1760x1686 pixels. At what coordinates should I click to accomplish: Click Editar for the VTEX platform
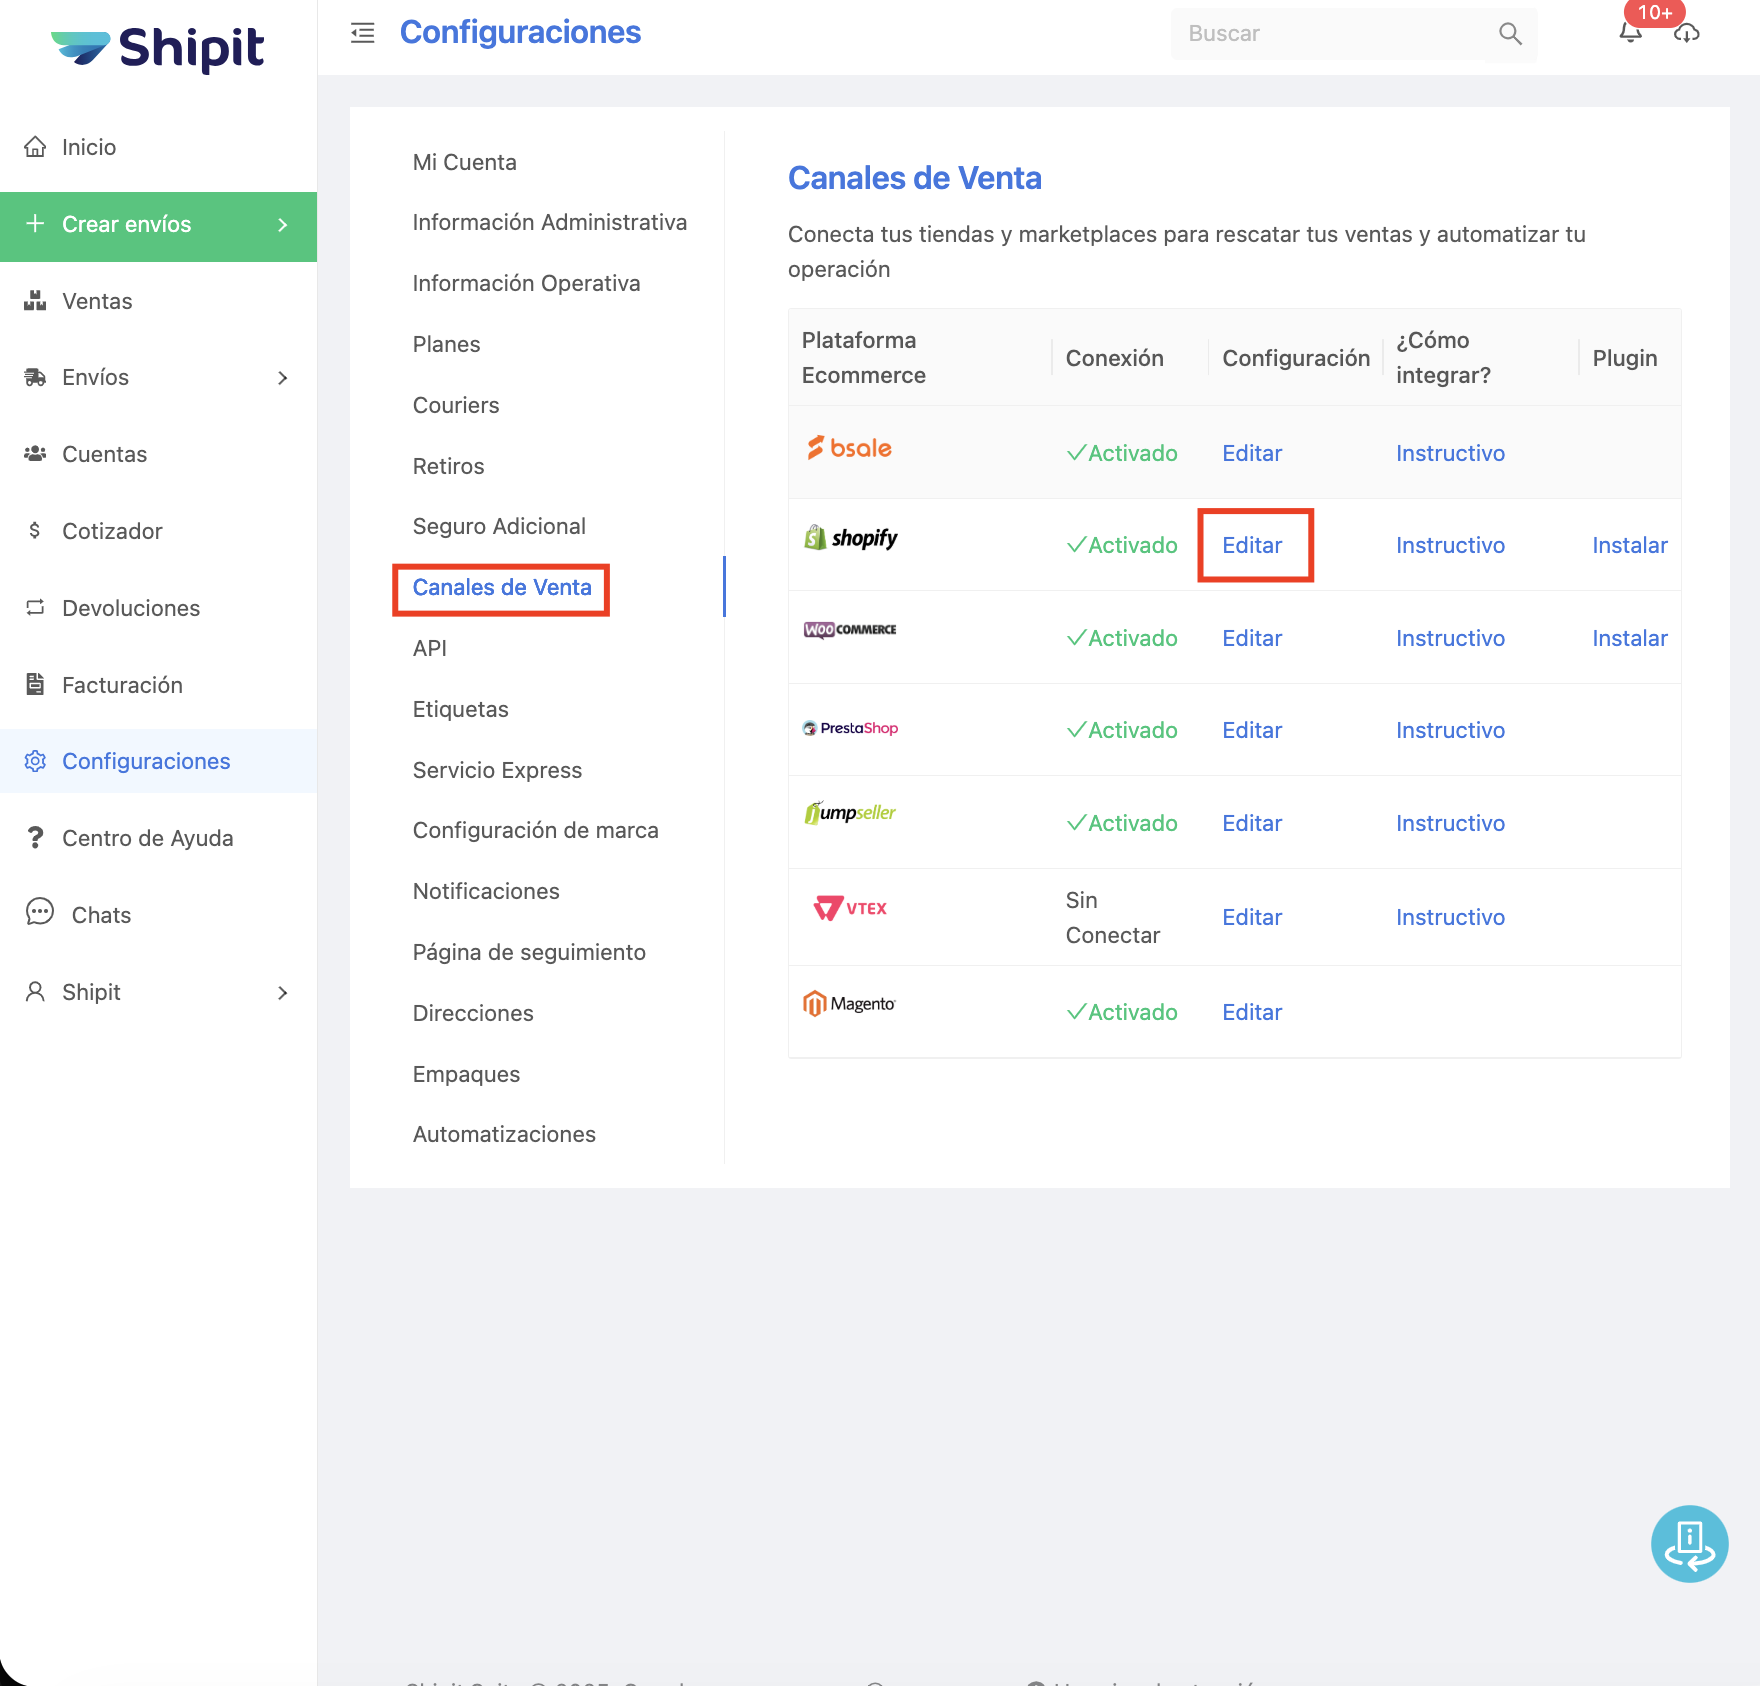click(x=1252, y=917)
